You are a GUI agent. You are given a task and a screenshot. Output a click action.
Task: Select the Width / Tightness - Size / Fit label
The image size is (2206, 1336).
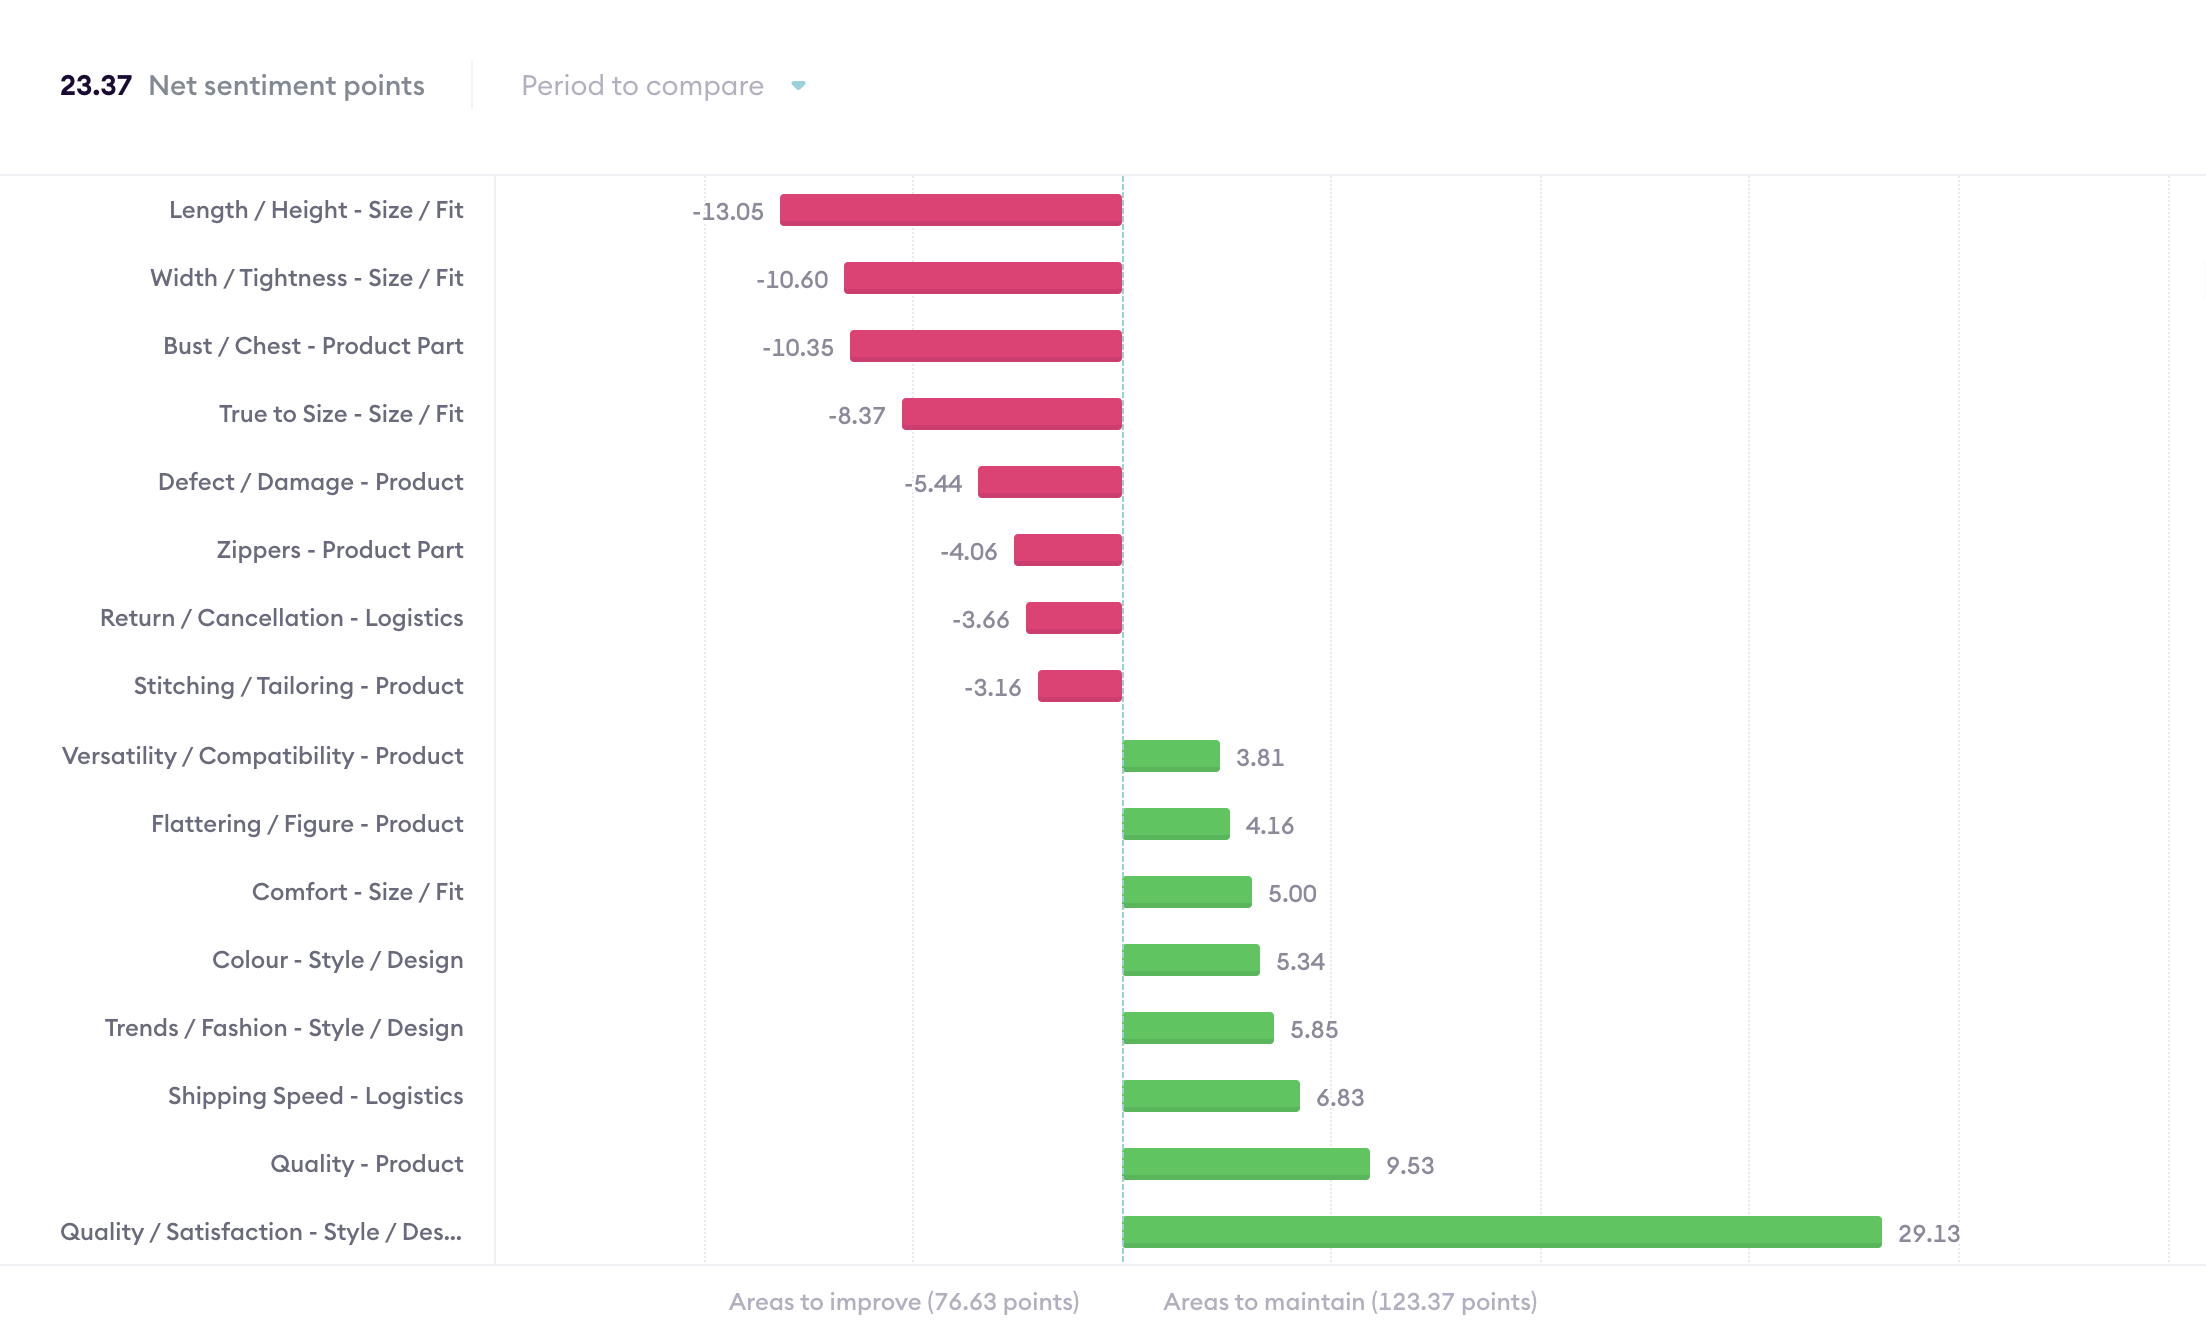pos(306,278)
